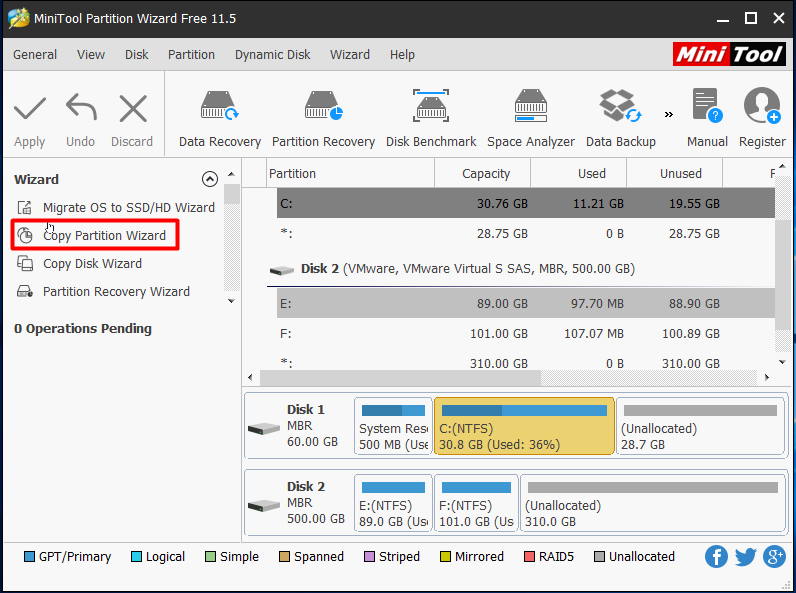Click the Undo arrow icon
The height and width of the screenshot is (593, 796).
pos(81,107)
